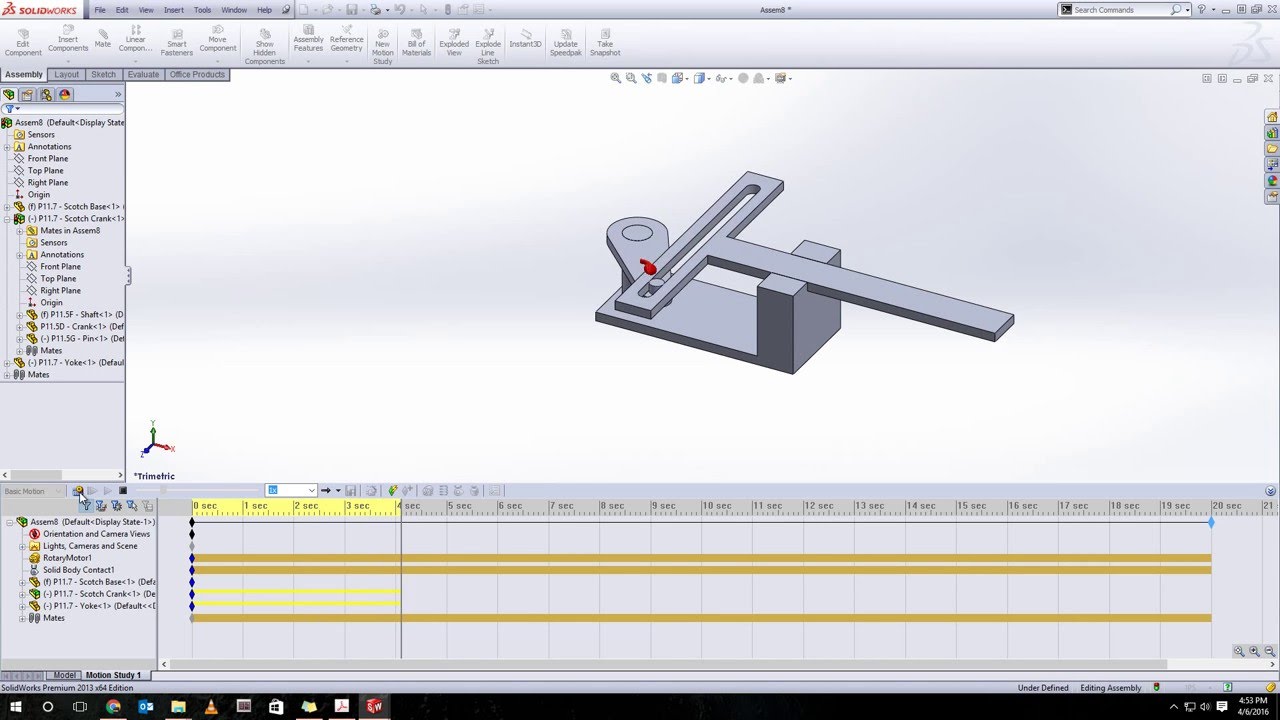Image resolution: width=1280 pixels, height=720 pixels.
Task: Collapse the feature manager panel
Action: (118, 95)
